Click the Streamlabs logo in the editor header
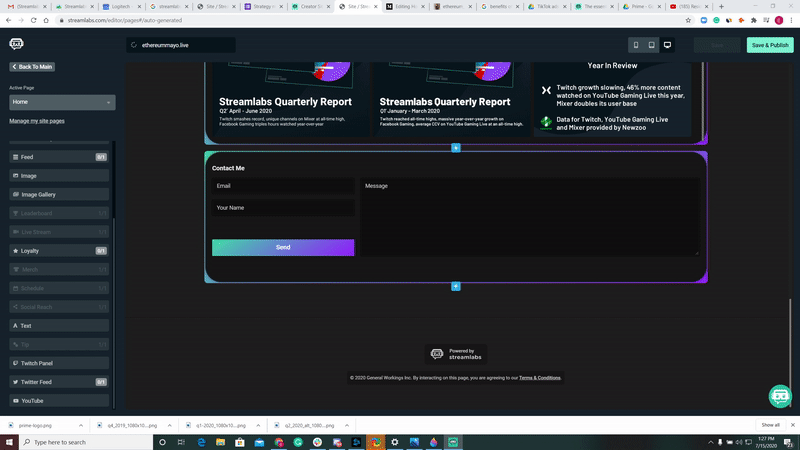The image size is (800, 450). pyautogui.click(x=16, y=44)
